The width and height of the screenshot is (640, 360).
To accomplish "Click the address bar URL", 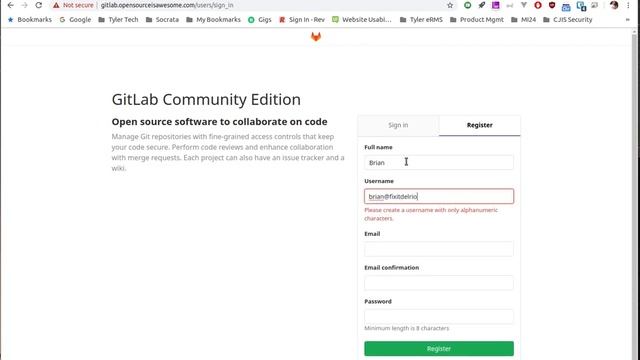I will [167, 5].
